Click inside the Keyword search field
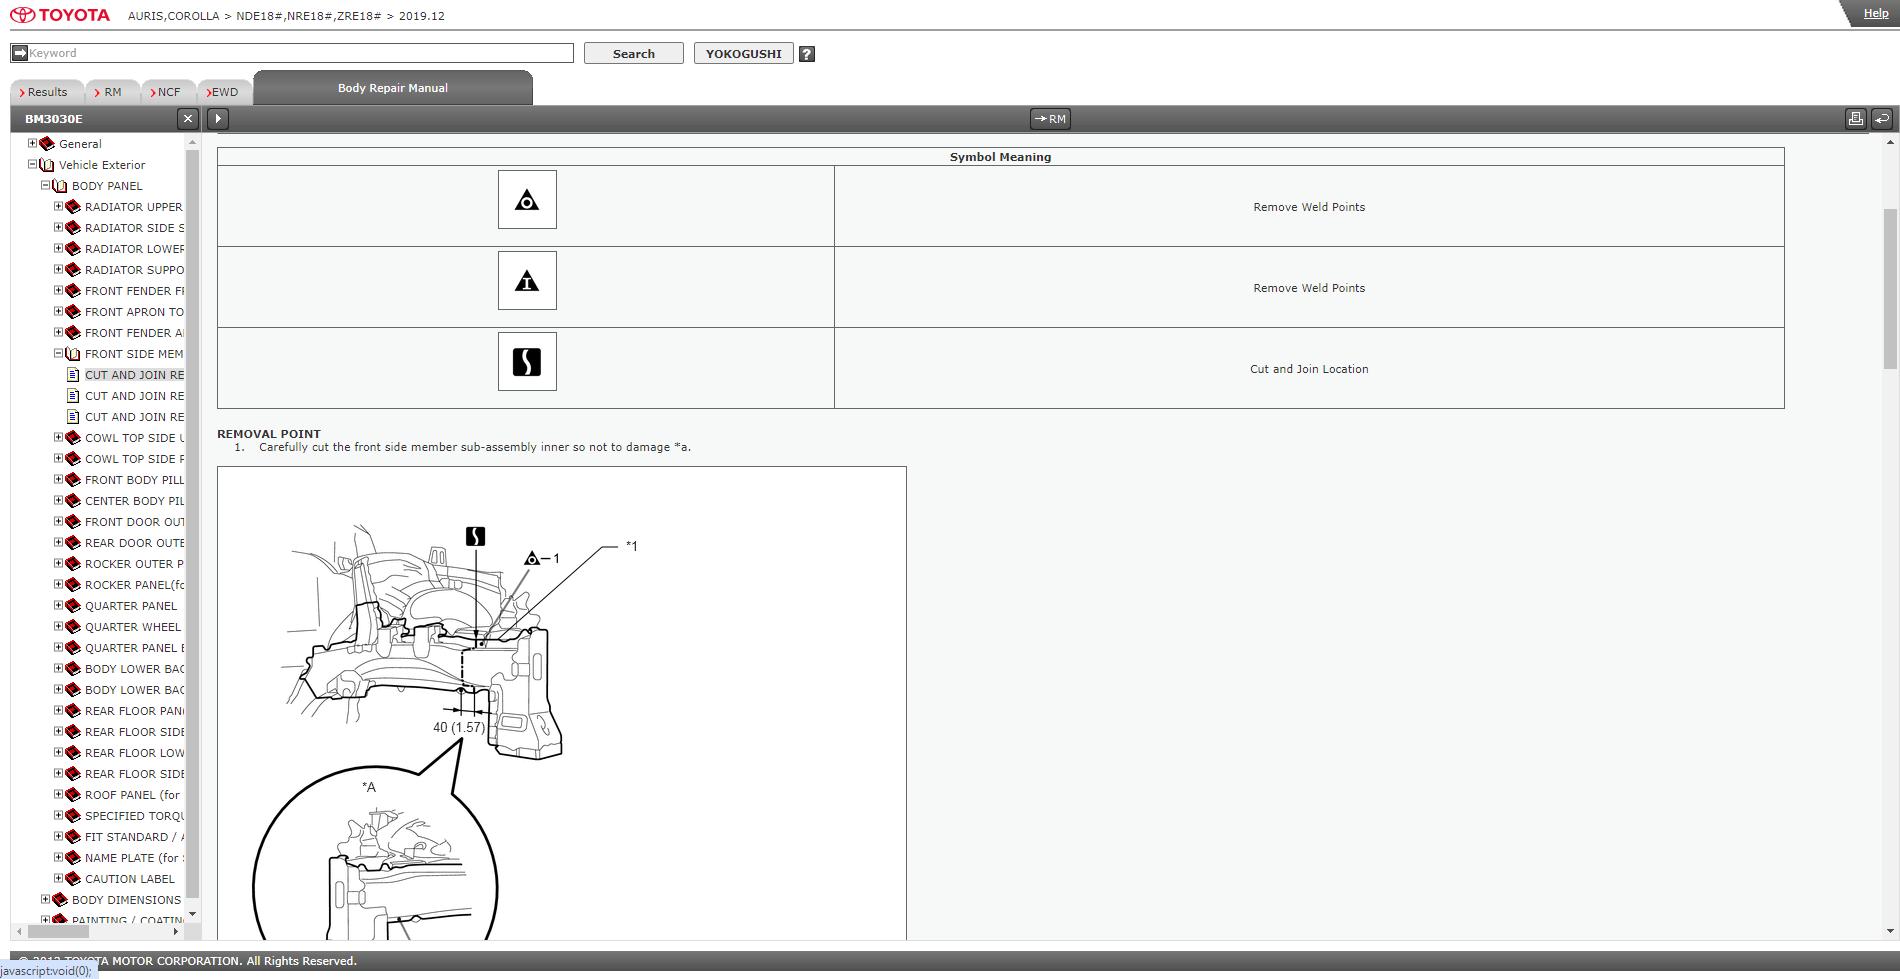1900x979 pixels. 300,53
